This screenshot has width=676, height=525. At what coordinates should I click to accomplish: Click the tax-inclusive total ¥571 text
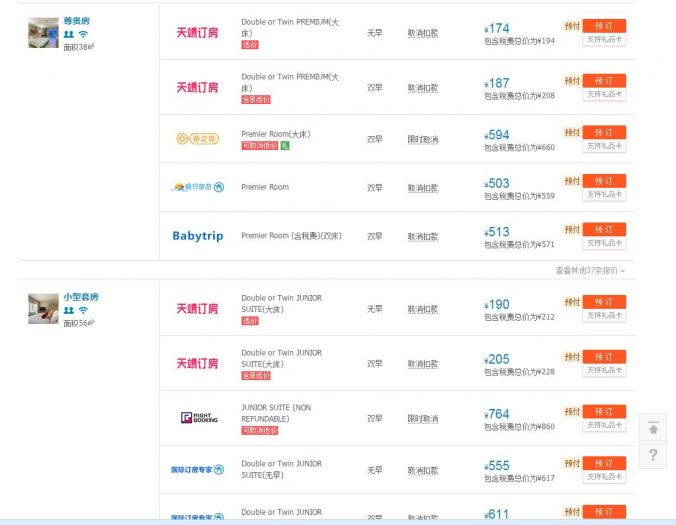[520, 244]
